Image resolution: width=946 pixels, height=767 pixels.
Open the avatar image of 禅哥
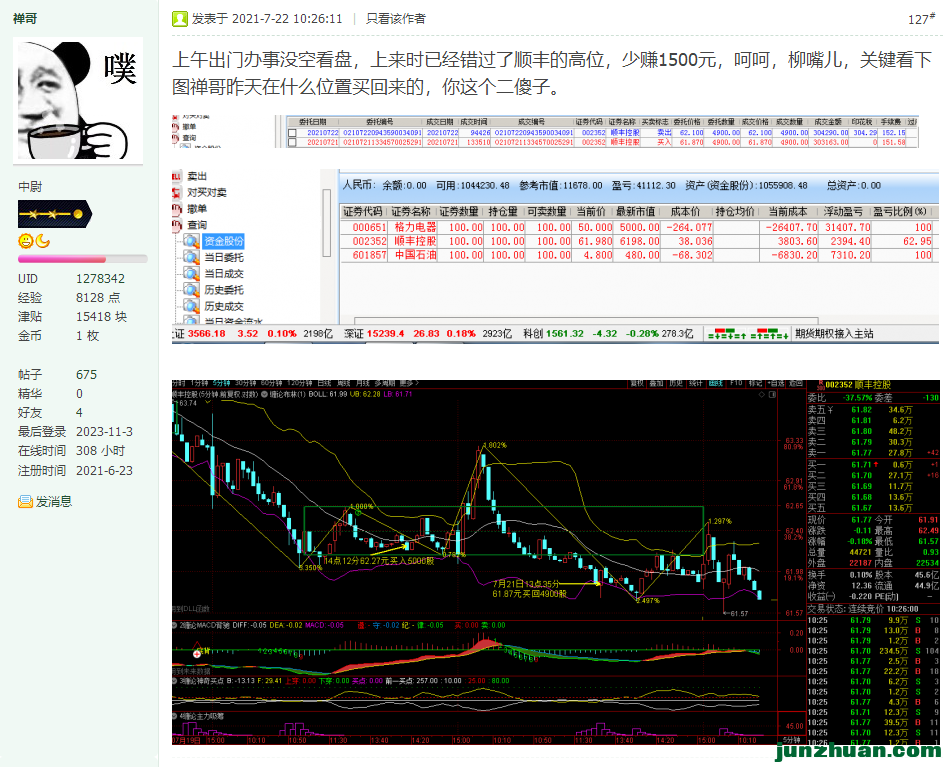coord(78,100)
